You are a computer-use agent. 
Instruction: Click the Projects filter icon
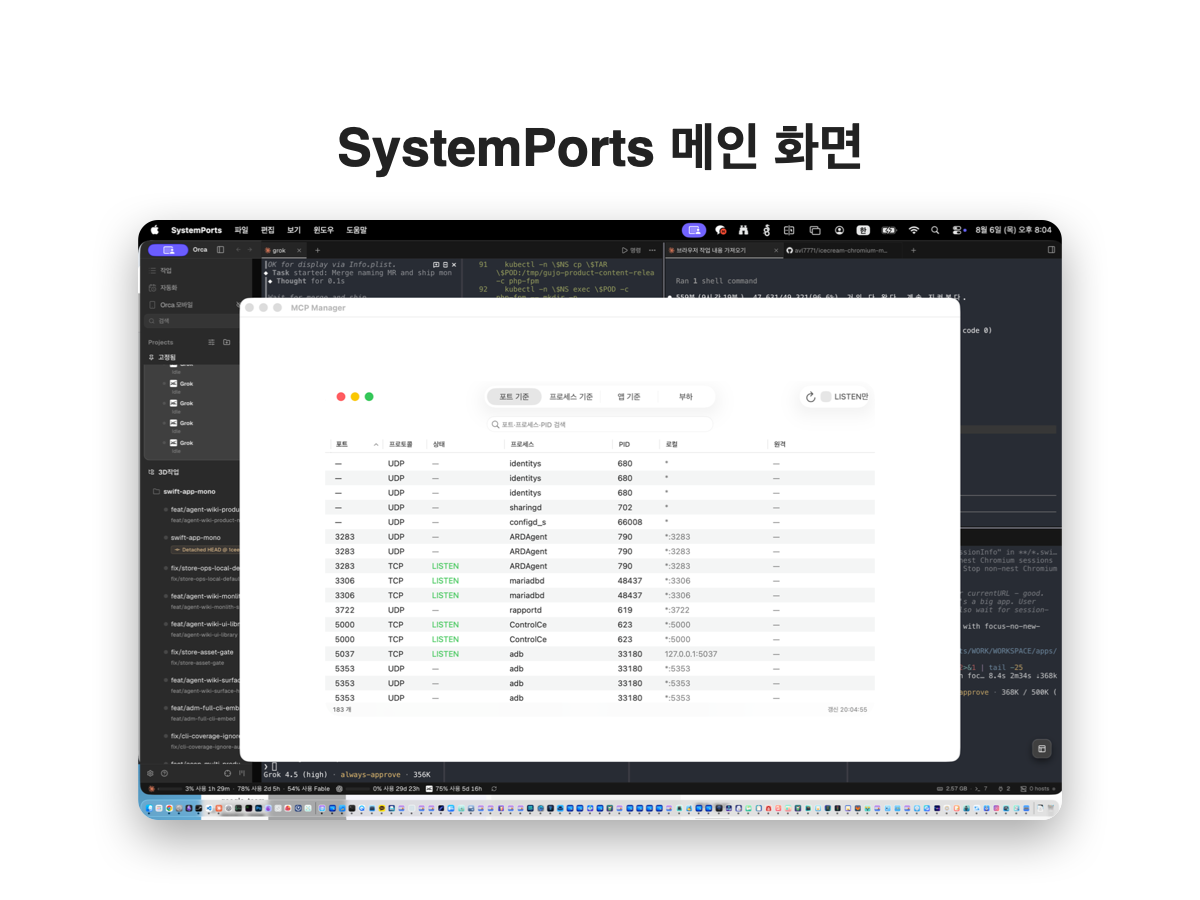point(211,342)
